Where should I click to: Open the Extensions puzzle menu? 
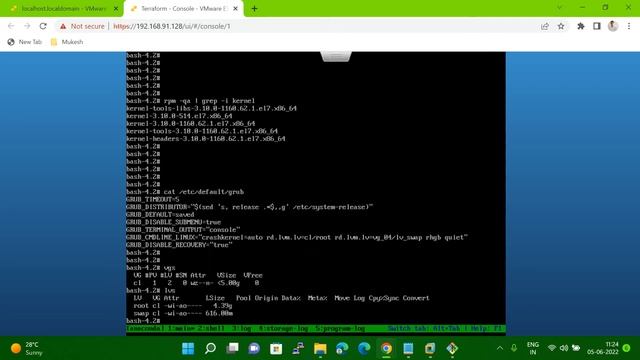point(580,26)
